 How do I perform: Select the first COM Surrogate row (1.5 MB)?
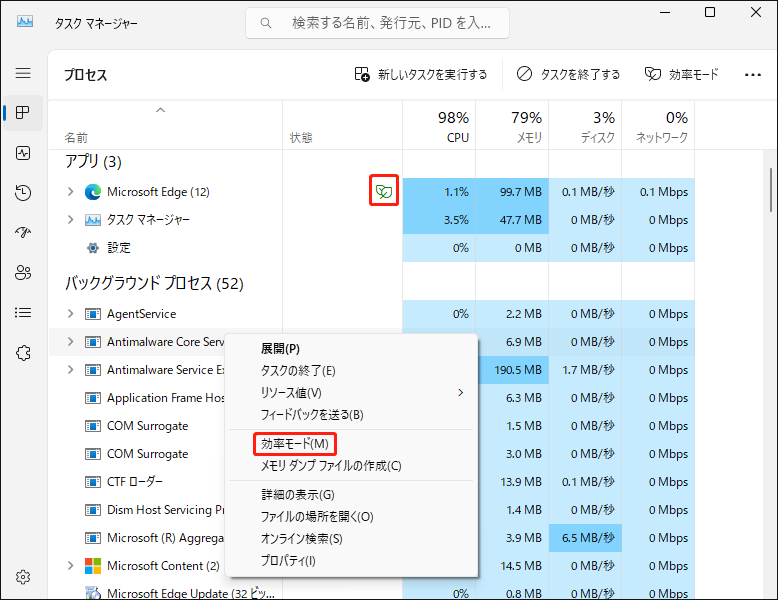click(x=137, y=426)
